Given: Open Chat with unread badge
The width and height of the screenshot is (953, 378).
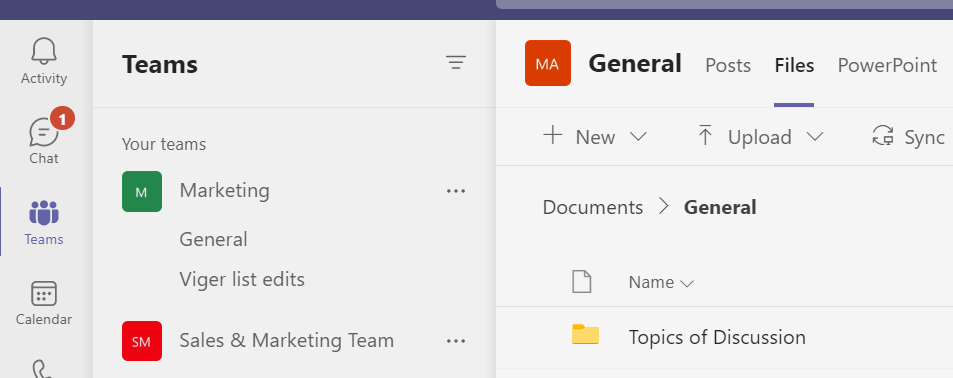Looking at the screenshot, I should [44, 137].
